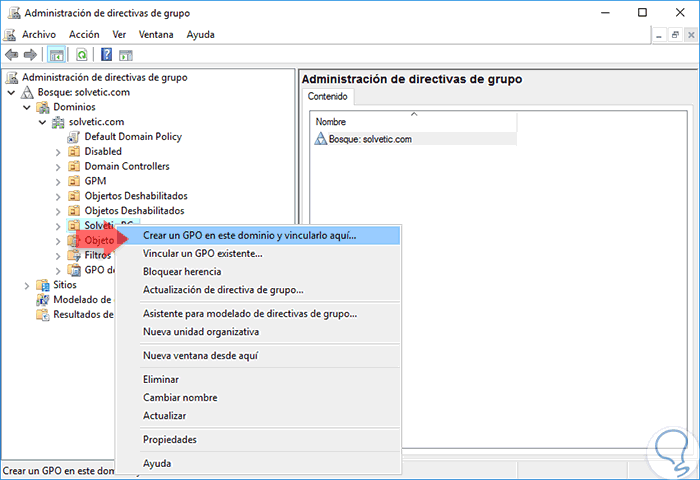This screenshot has height=480, width=700.
Task: Click the green Refresh toolbar icon
Action: click(x=81, y=55)
